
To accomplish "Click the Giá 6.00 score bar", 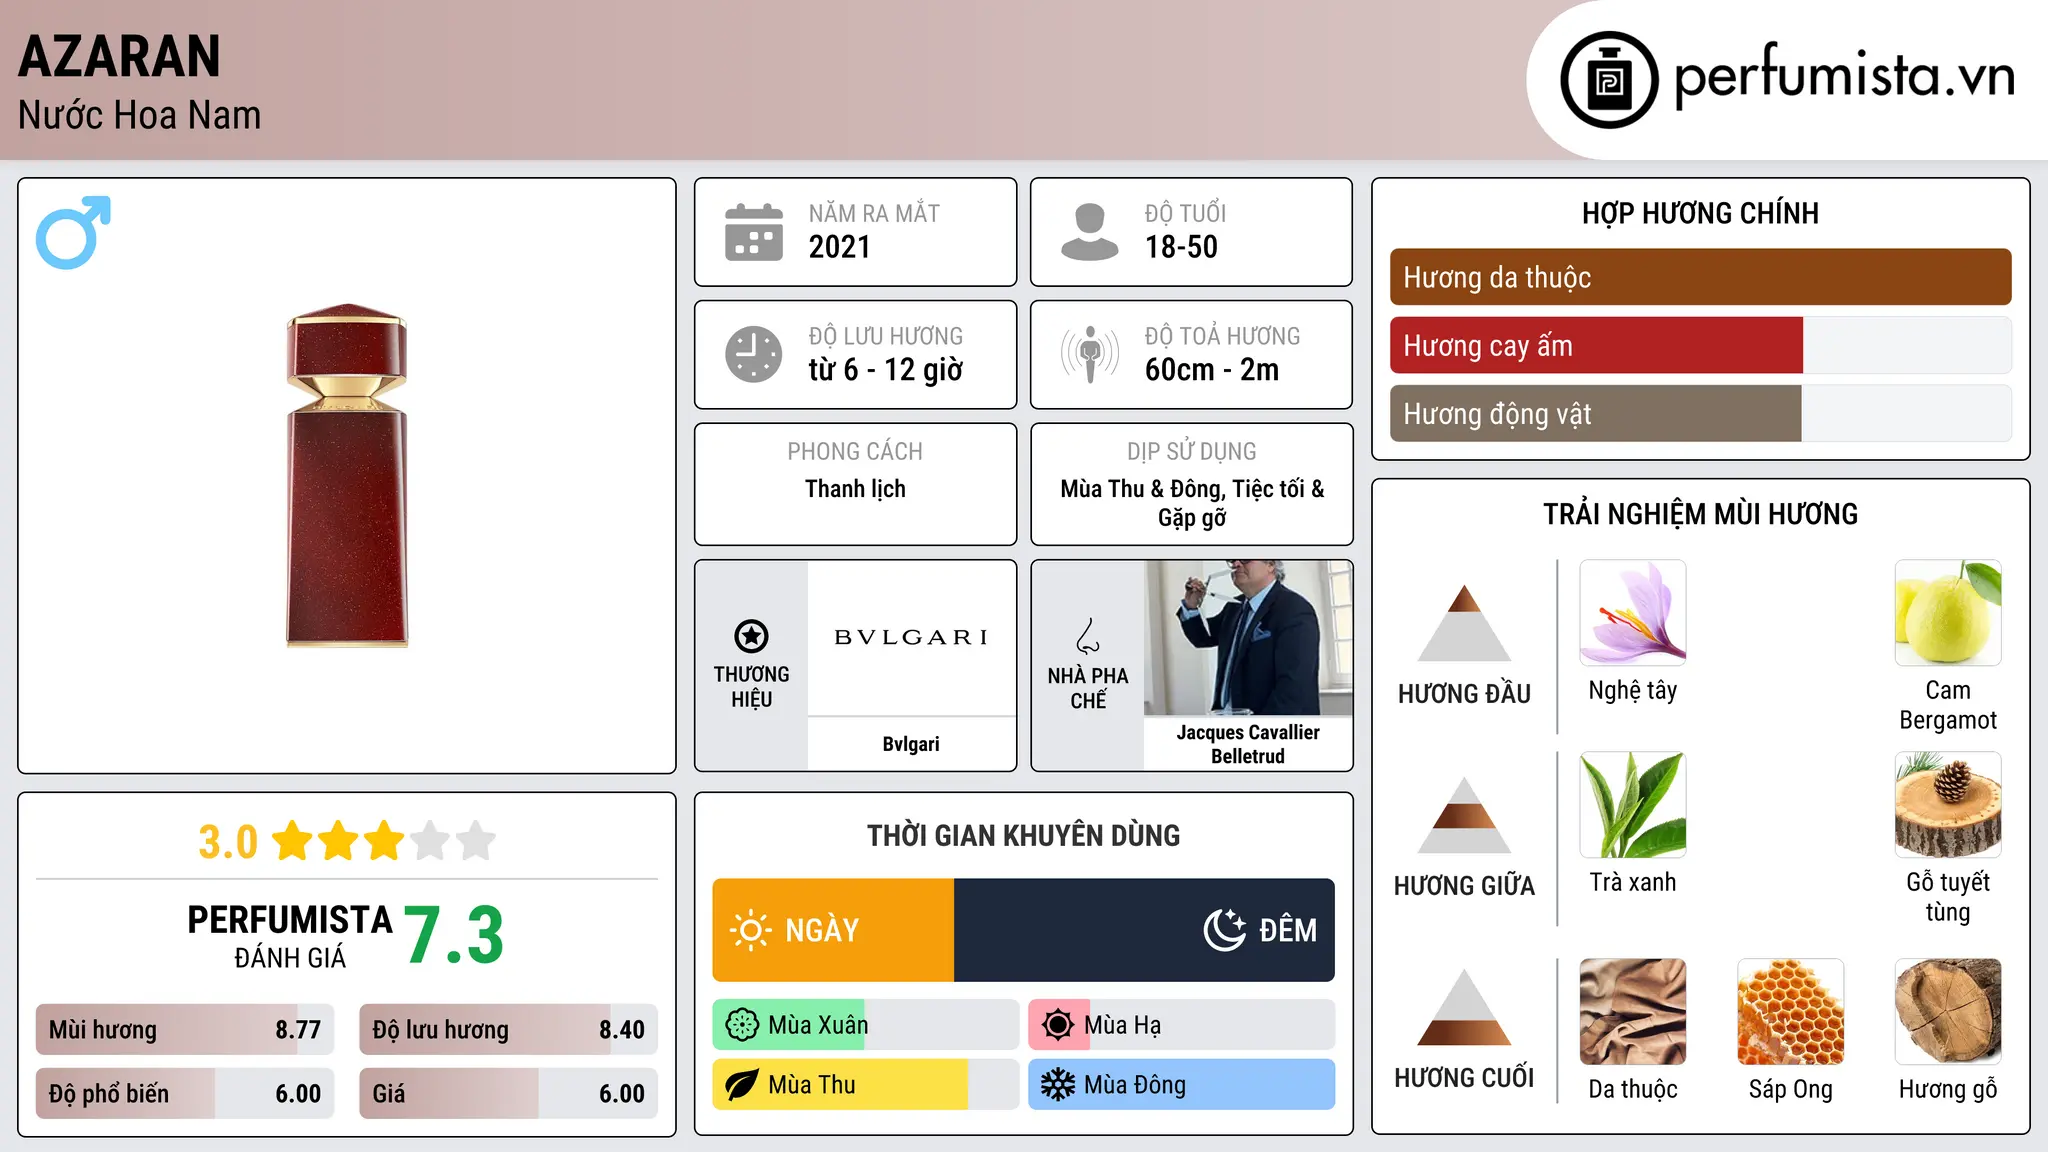I will pos(508,1093).
